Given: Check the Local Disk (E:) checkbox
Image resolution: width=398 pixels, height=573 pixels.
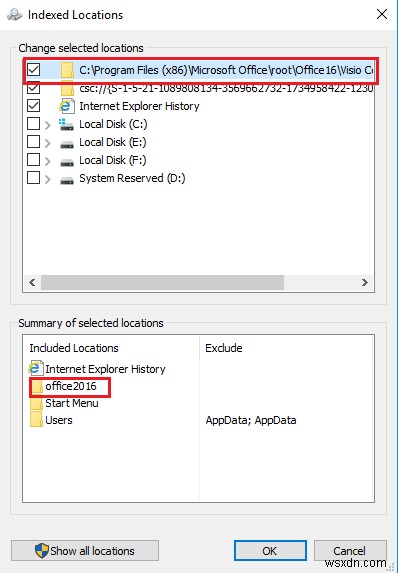Looking at the screenshot, I should [34, 142].
